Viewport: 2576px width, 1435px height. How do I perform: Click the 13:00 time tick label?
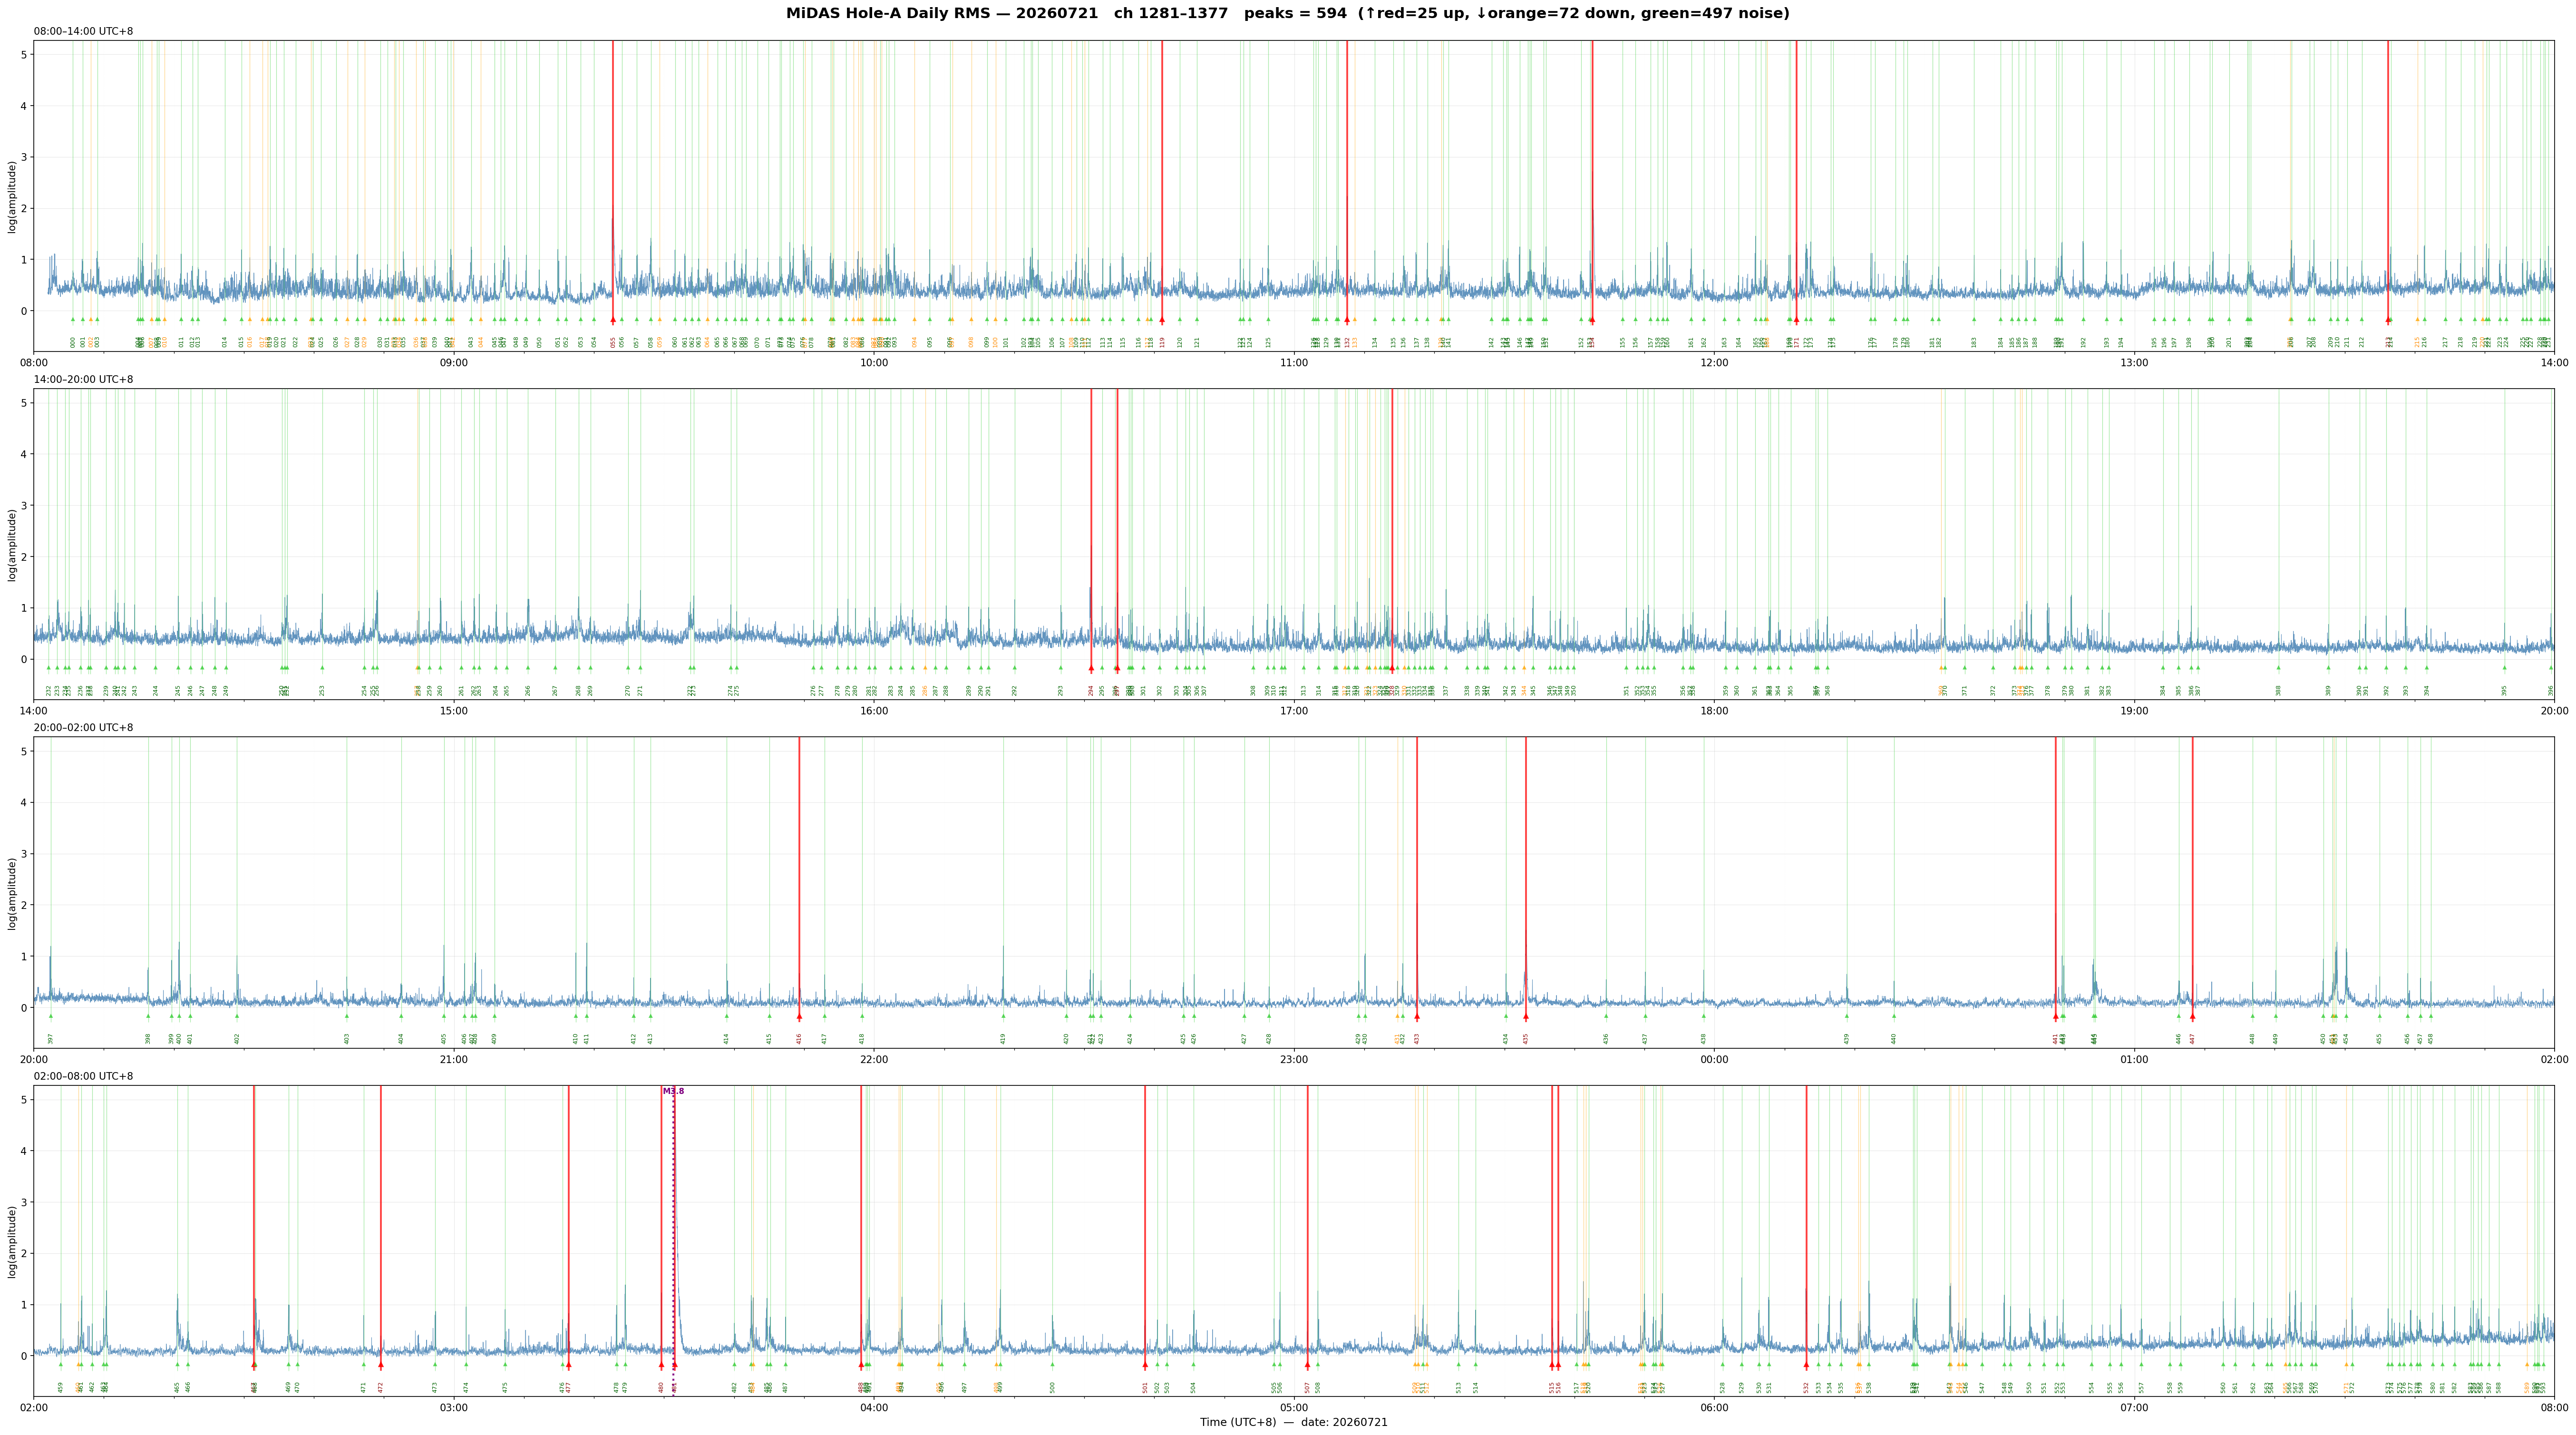pyautogui.click(x=2134, y=362)
